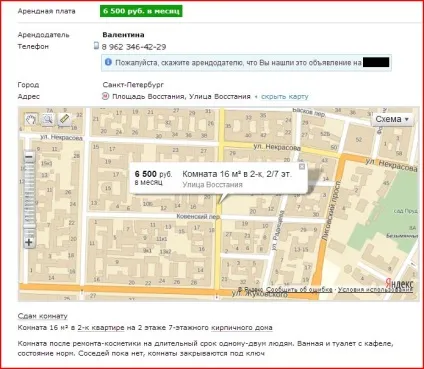The height and width of the screenshot is (369, 424).
Task: Click the phone number 8 962 346-42-29
Action: tap(134, 47)
